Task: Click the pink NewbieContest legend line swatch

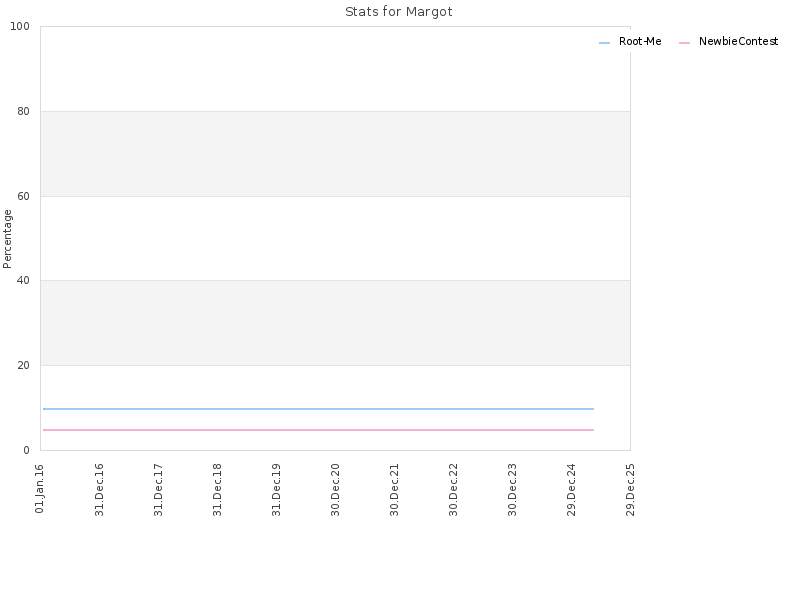Action: (684, 43)
